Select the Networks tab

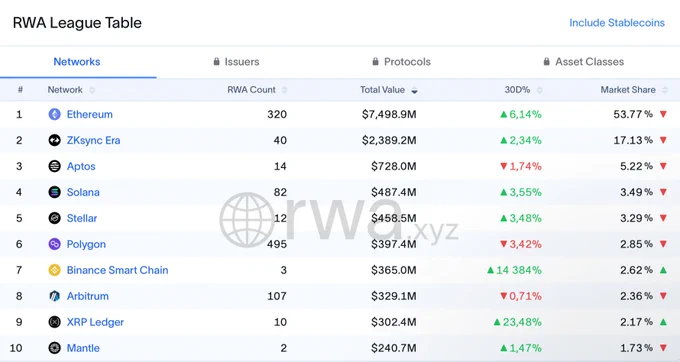(77, 62)
